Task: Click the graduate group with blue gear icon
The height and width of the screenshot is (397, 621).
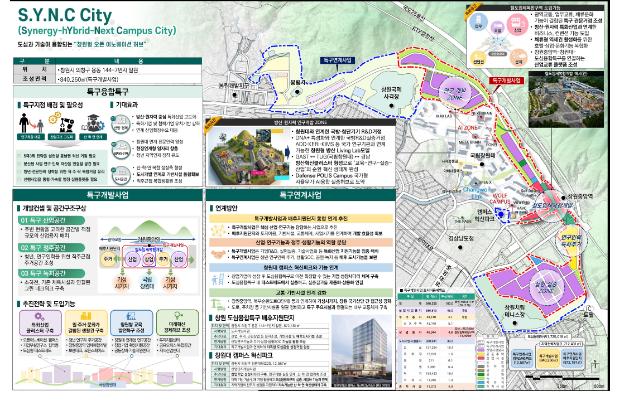Action: click(93, 123)
